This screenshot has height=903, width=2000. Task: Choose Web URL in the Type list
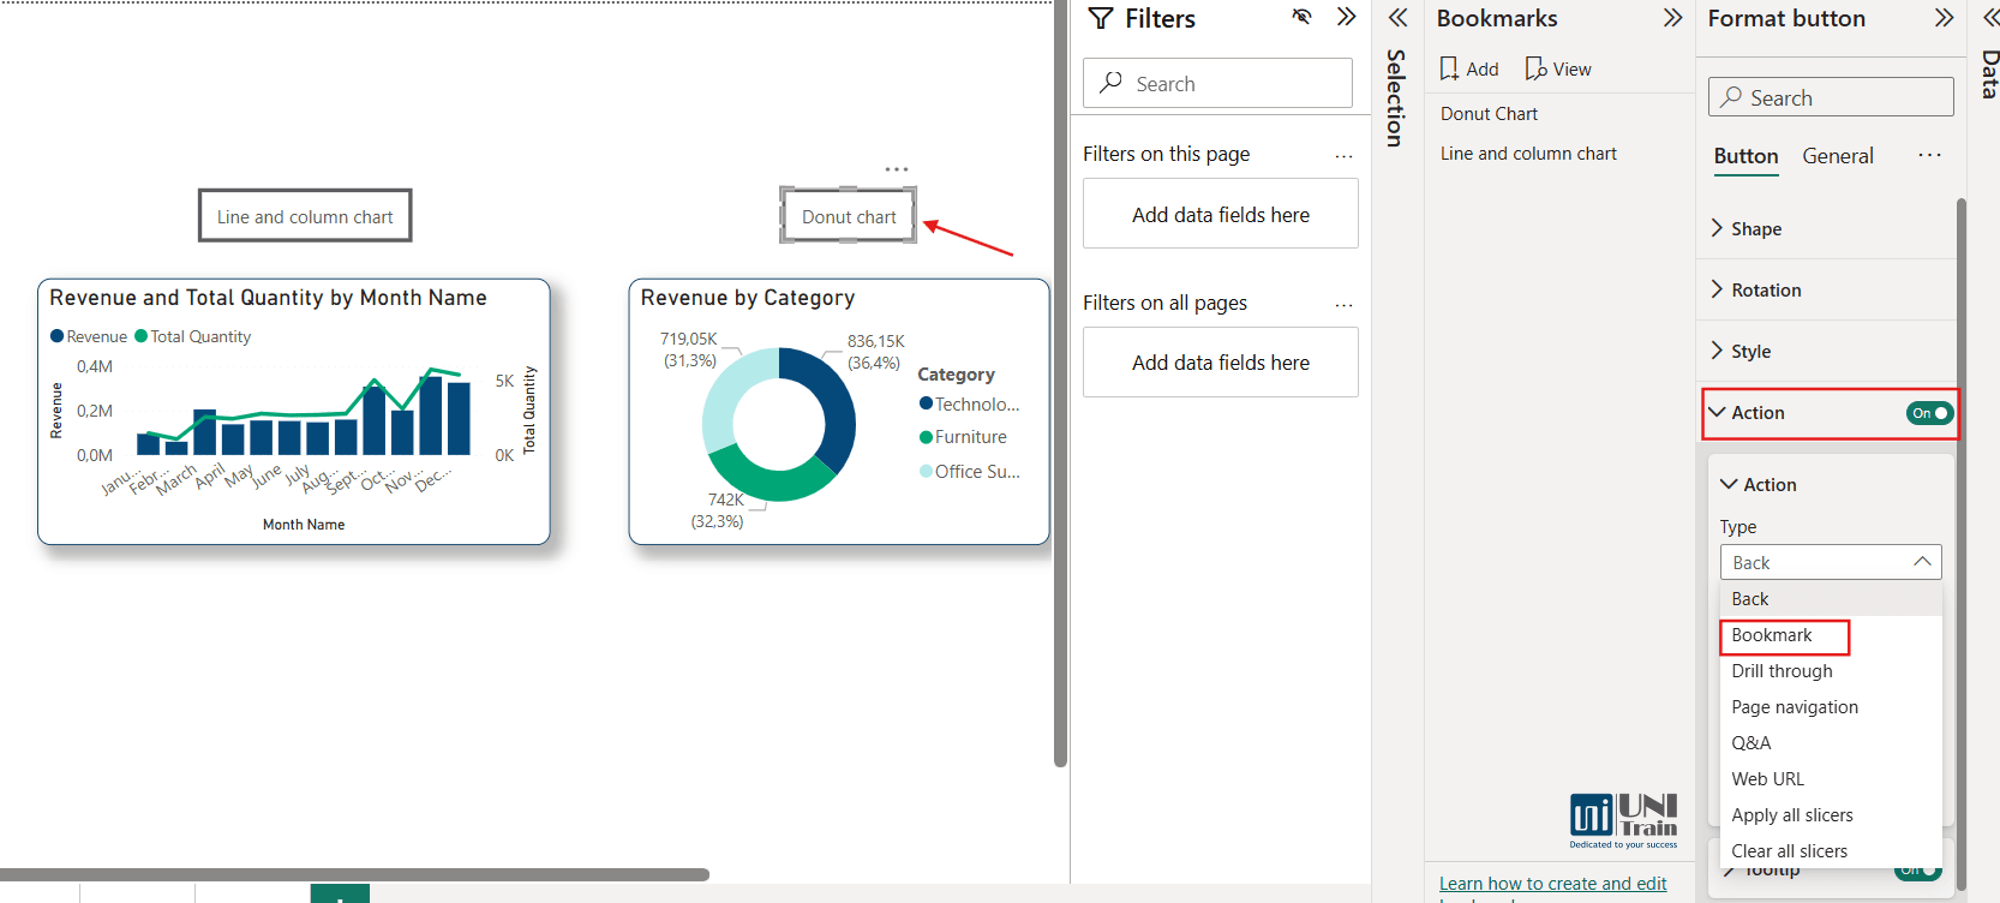[1830, 779]
